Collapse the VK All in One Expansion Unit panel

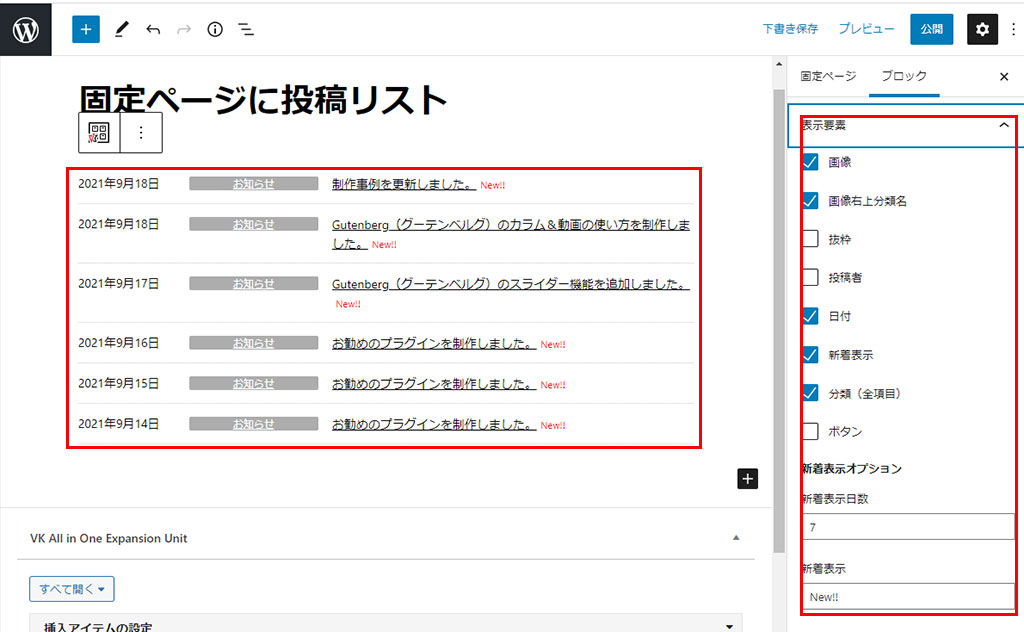(x=736, y=538)
